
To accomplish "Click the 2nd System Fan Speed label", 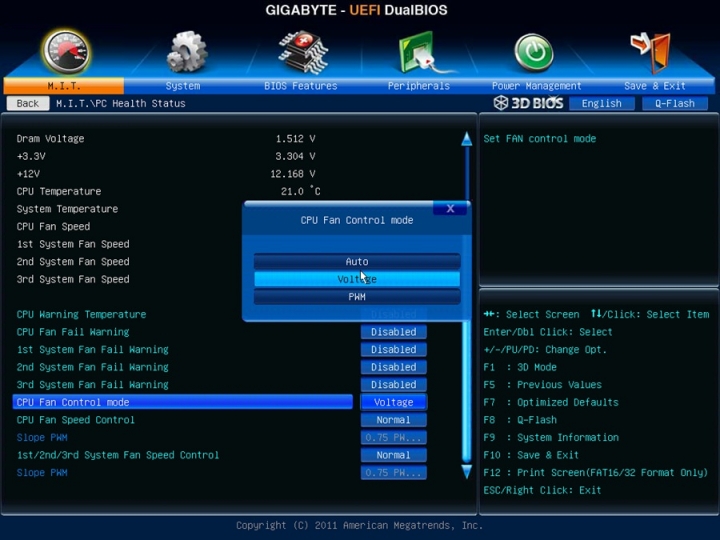I will [x=73, y=261].
